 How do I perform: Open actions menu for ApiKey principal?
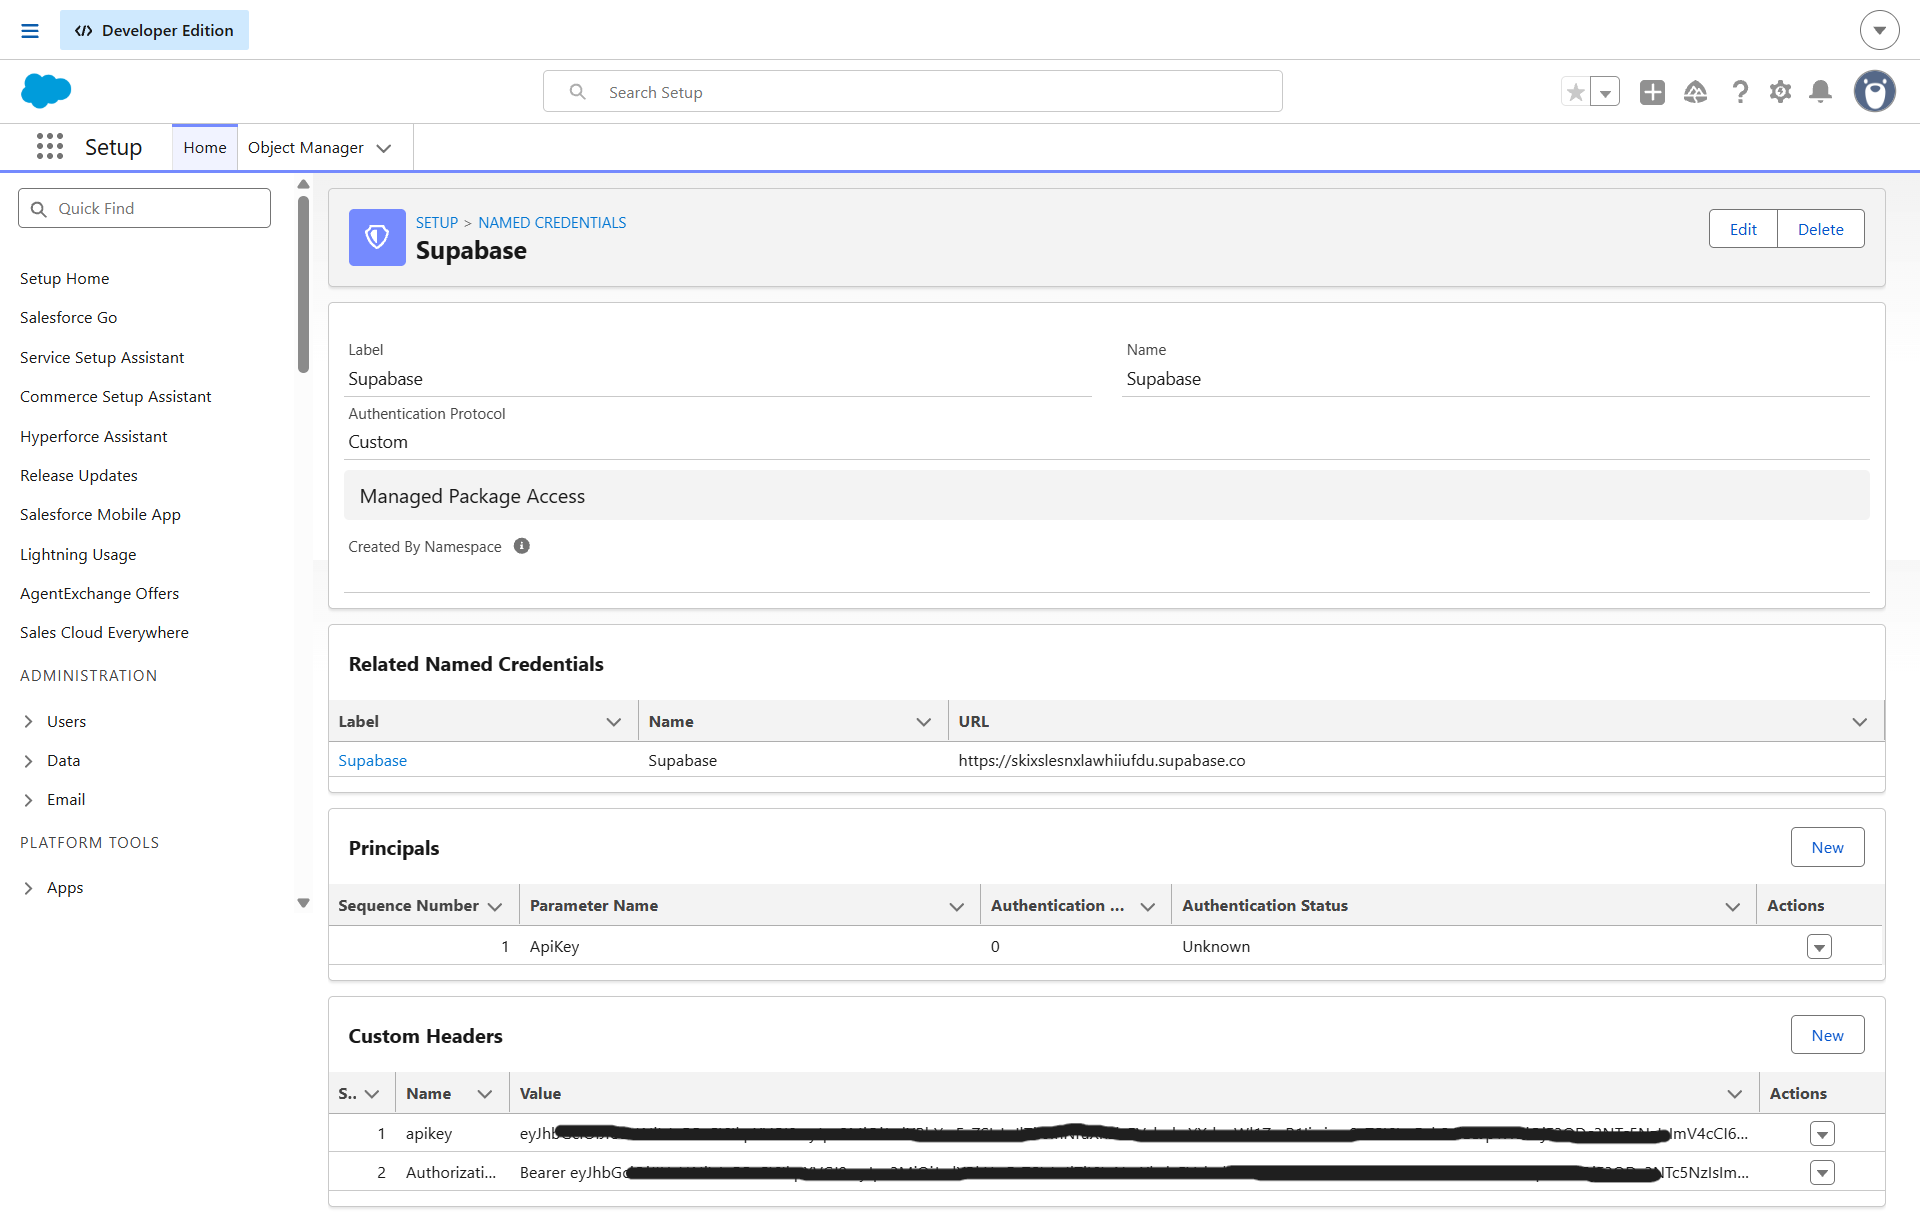tap(1819, 946)
